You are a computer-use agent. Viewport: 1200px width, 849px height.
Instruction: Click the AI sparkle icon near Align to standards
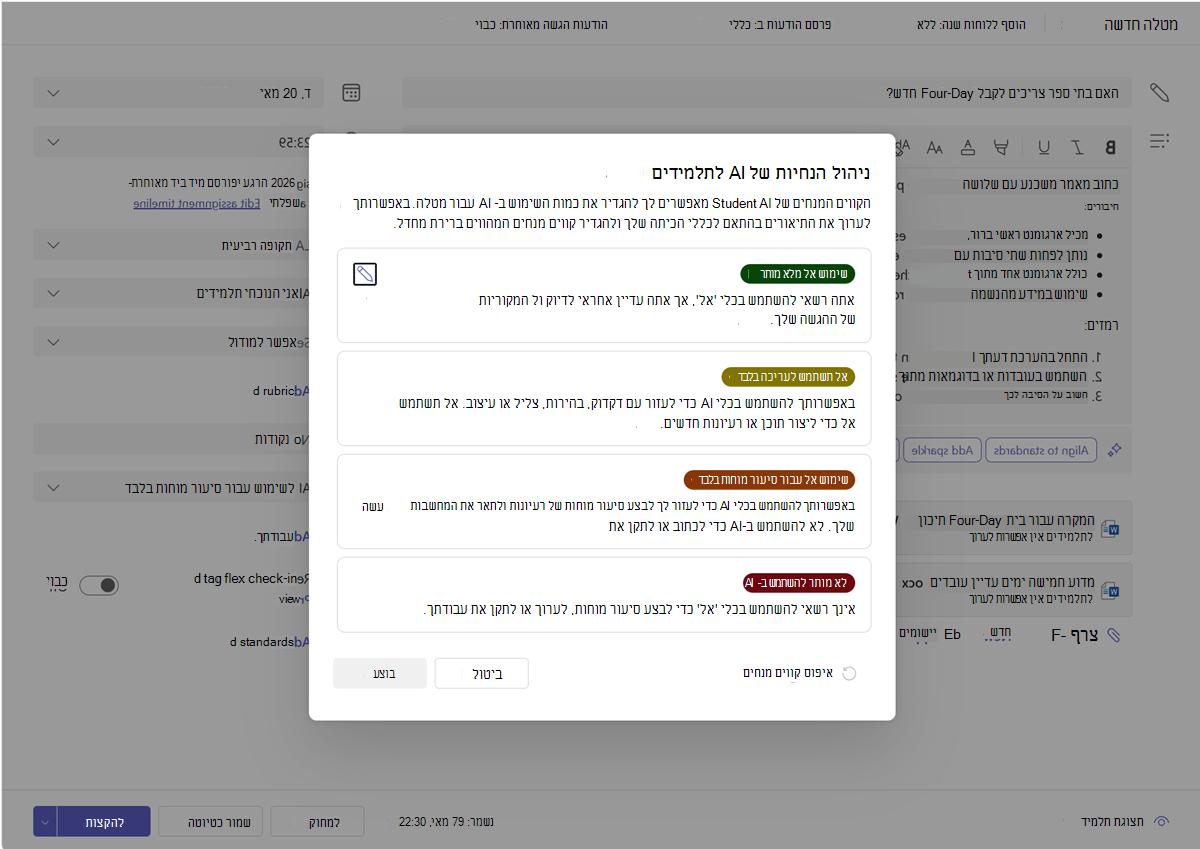click(1116, 451)
